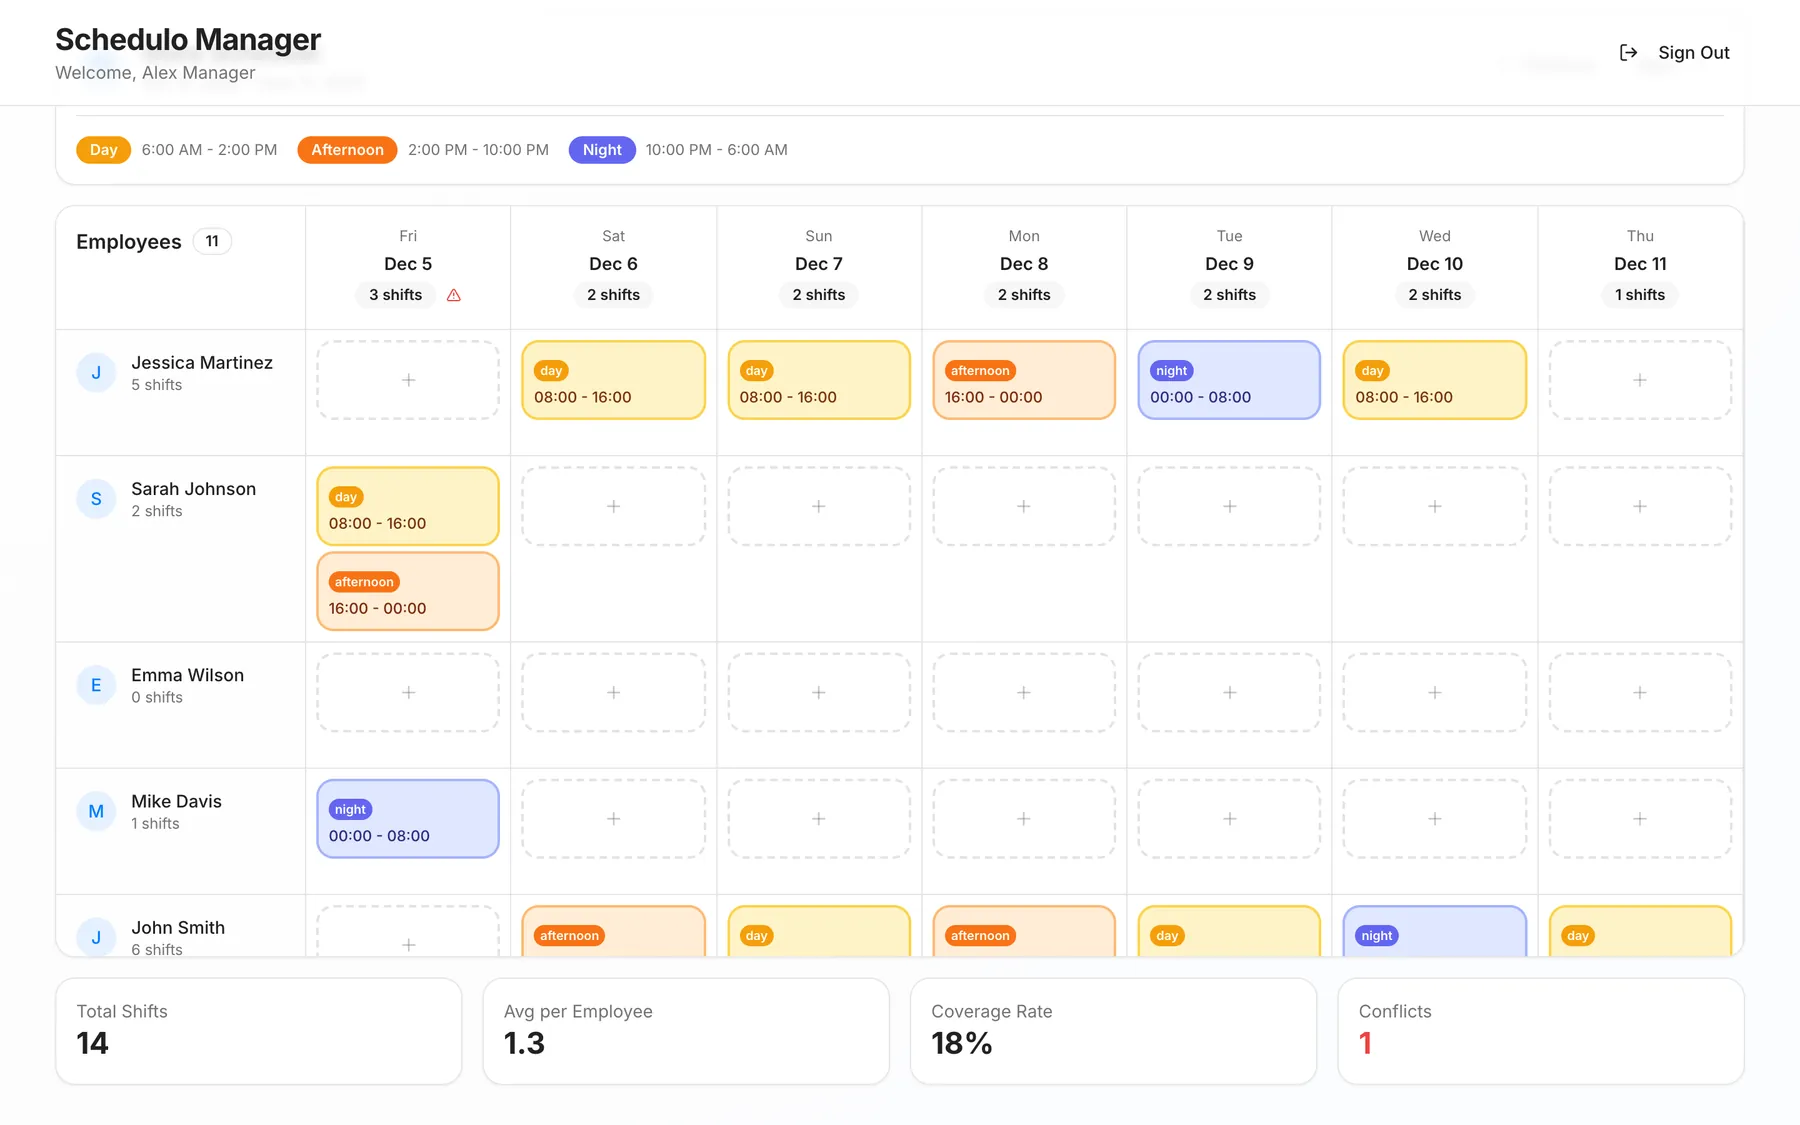This screenshot has width=1800, height=1125.
Task: Add a shift for Mike Davis on Dec 11
Action: point(1640,818)
